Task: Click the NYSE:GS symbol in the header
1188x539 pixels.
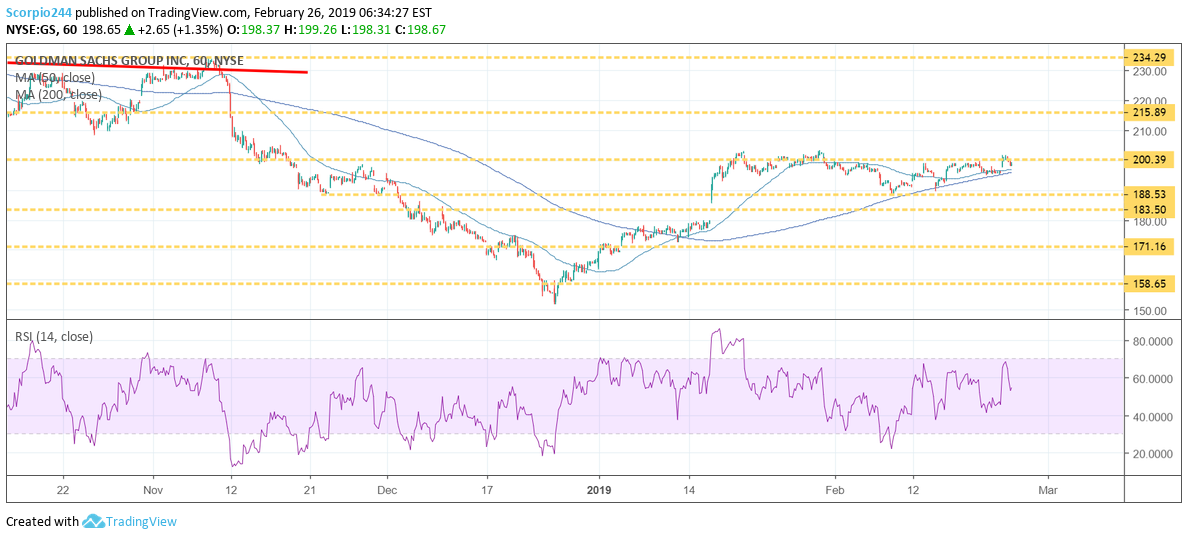Action: (x=29, y=29)
